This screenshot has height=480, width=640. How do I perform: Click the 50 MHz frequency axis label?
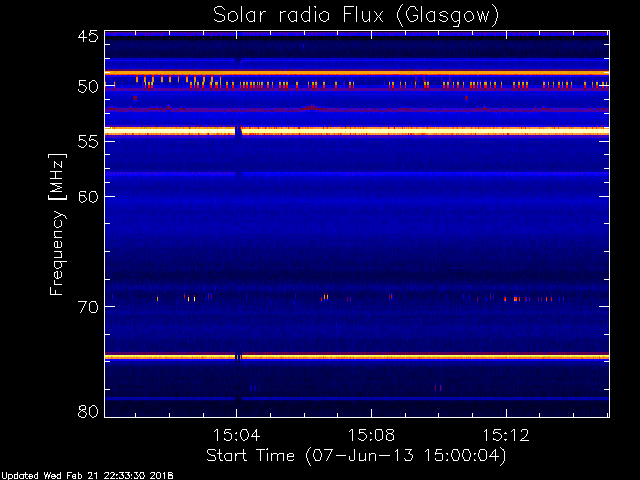88,87
